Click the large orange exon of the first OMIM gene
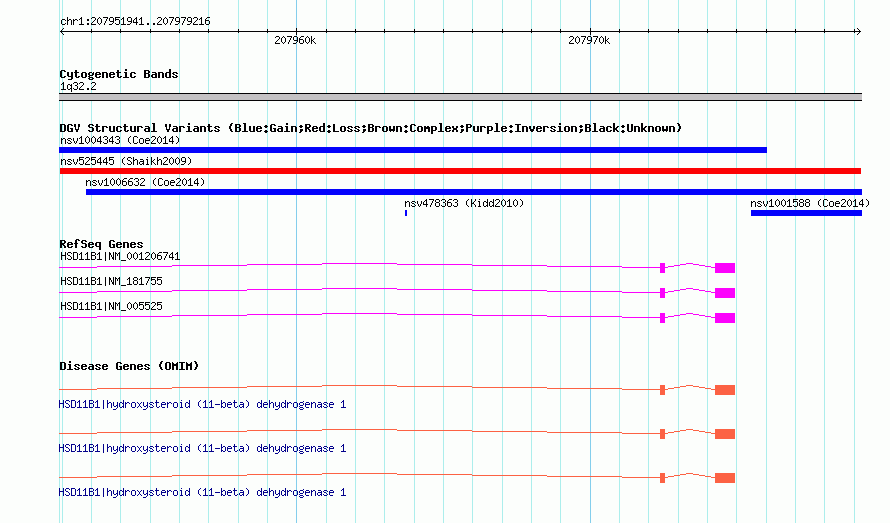This screenshot has width=890, height=523. pyautogui.click(x=725, y=390)
